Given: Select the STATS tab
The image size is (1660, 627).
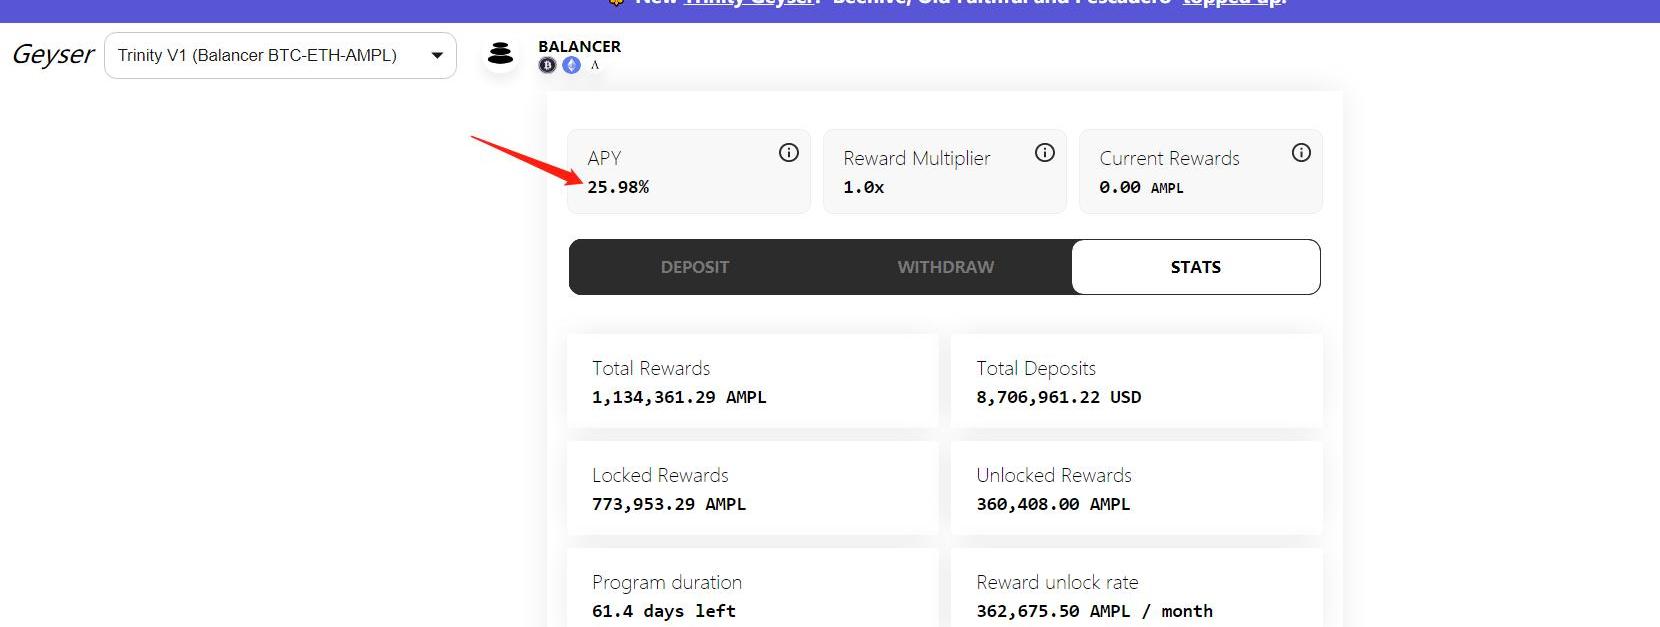Looking at the screenshot, I should click(1195, 267).
